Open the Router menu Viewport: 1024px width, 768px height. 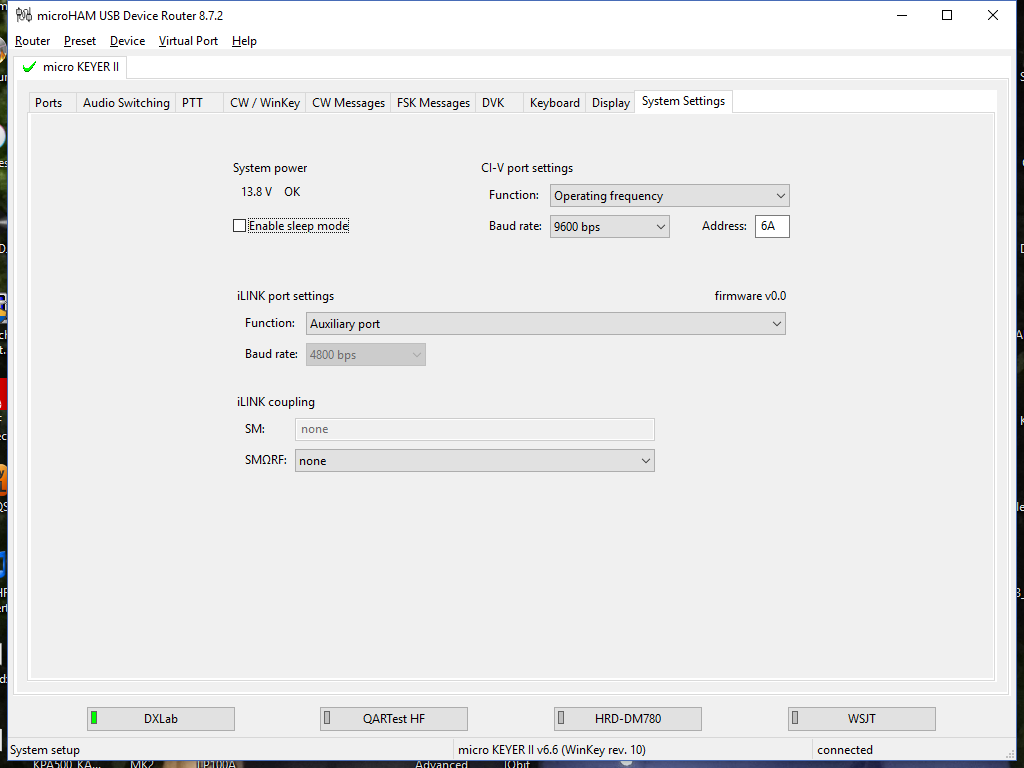tap(32, 41)
